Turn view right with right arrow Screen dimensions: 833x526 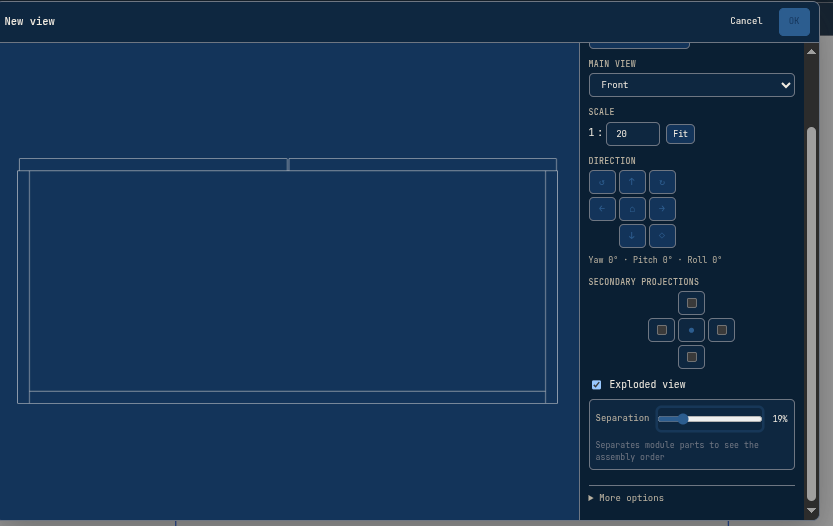[662, 209]
